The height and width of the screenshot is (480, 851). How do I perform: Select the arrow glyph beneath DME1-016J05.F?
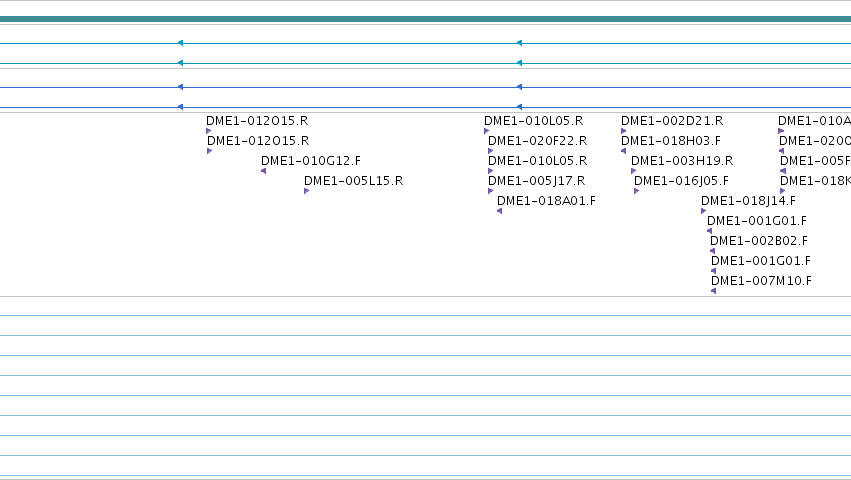click(637, 191)
